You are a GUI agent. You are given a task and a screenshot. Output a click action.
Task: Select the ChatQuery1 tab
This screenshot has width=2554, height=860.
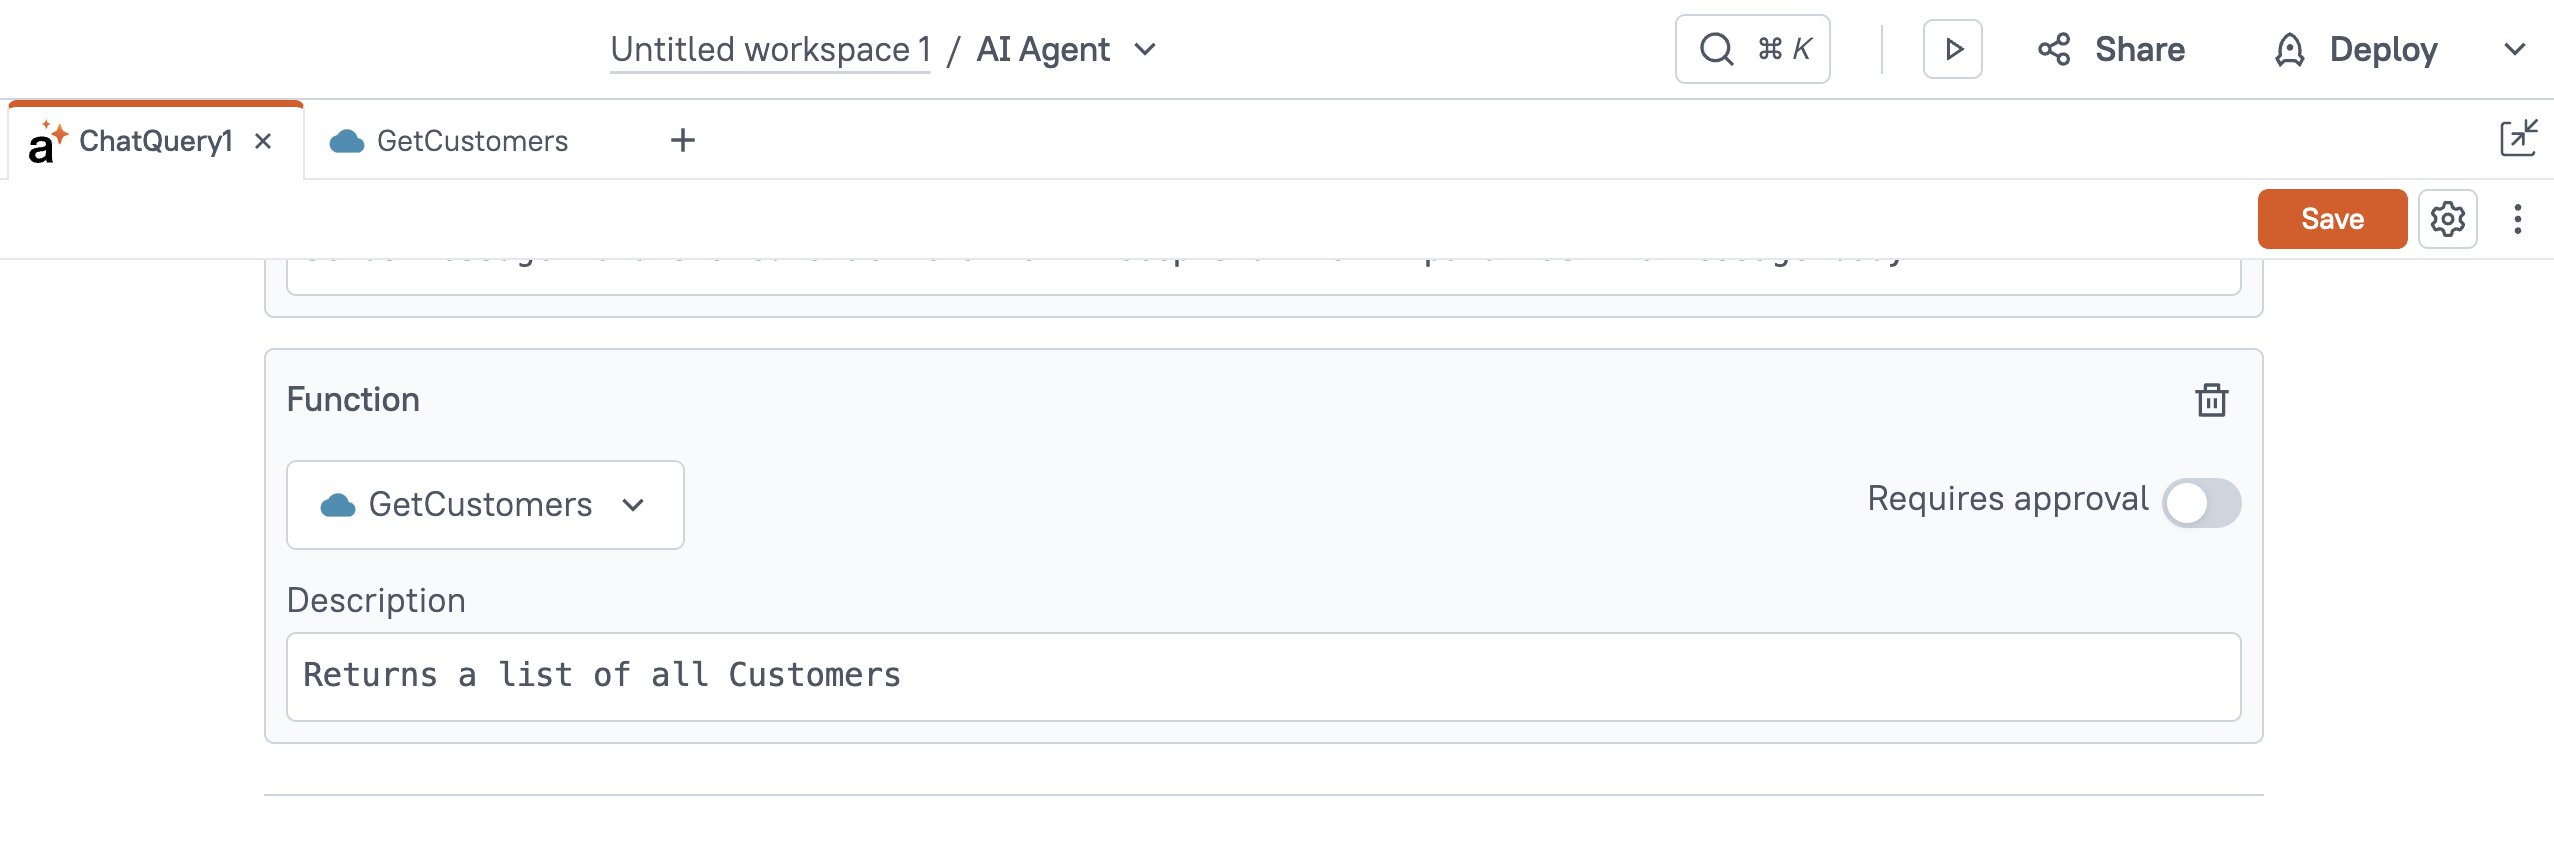point(154,141)
